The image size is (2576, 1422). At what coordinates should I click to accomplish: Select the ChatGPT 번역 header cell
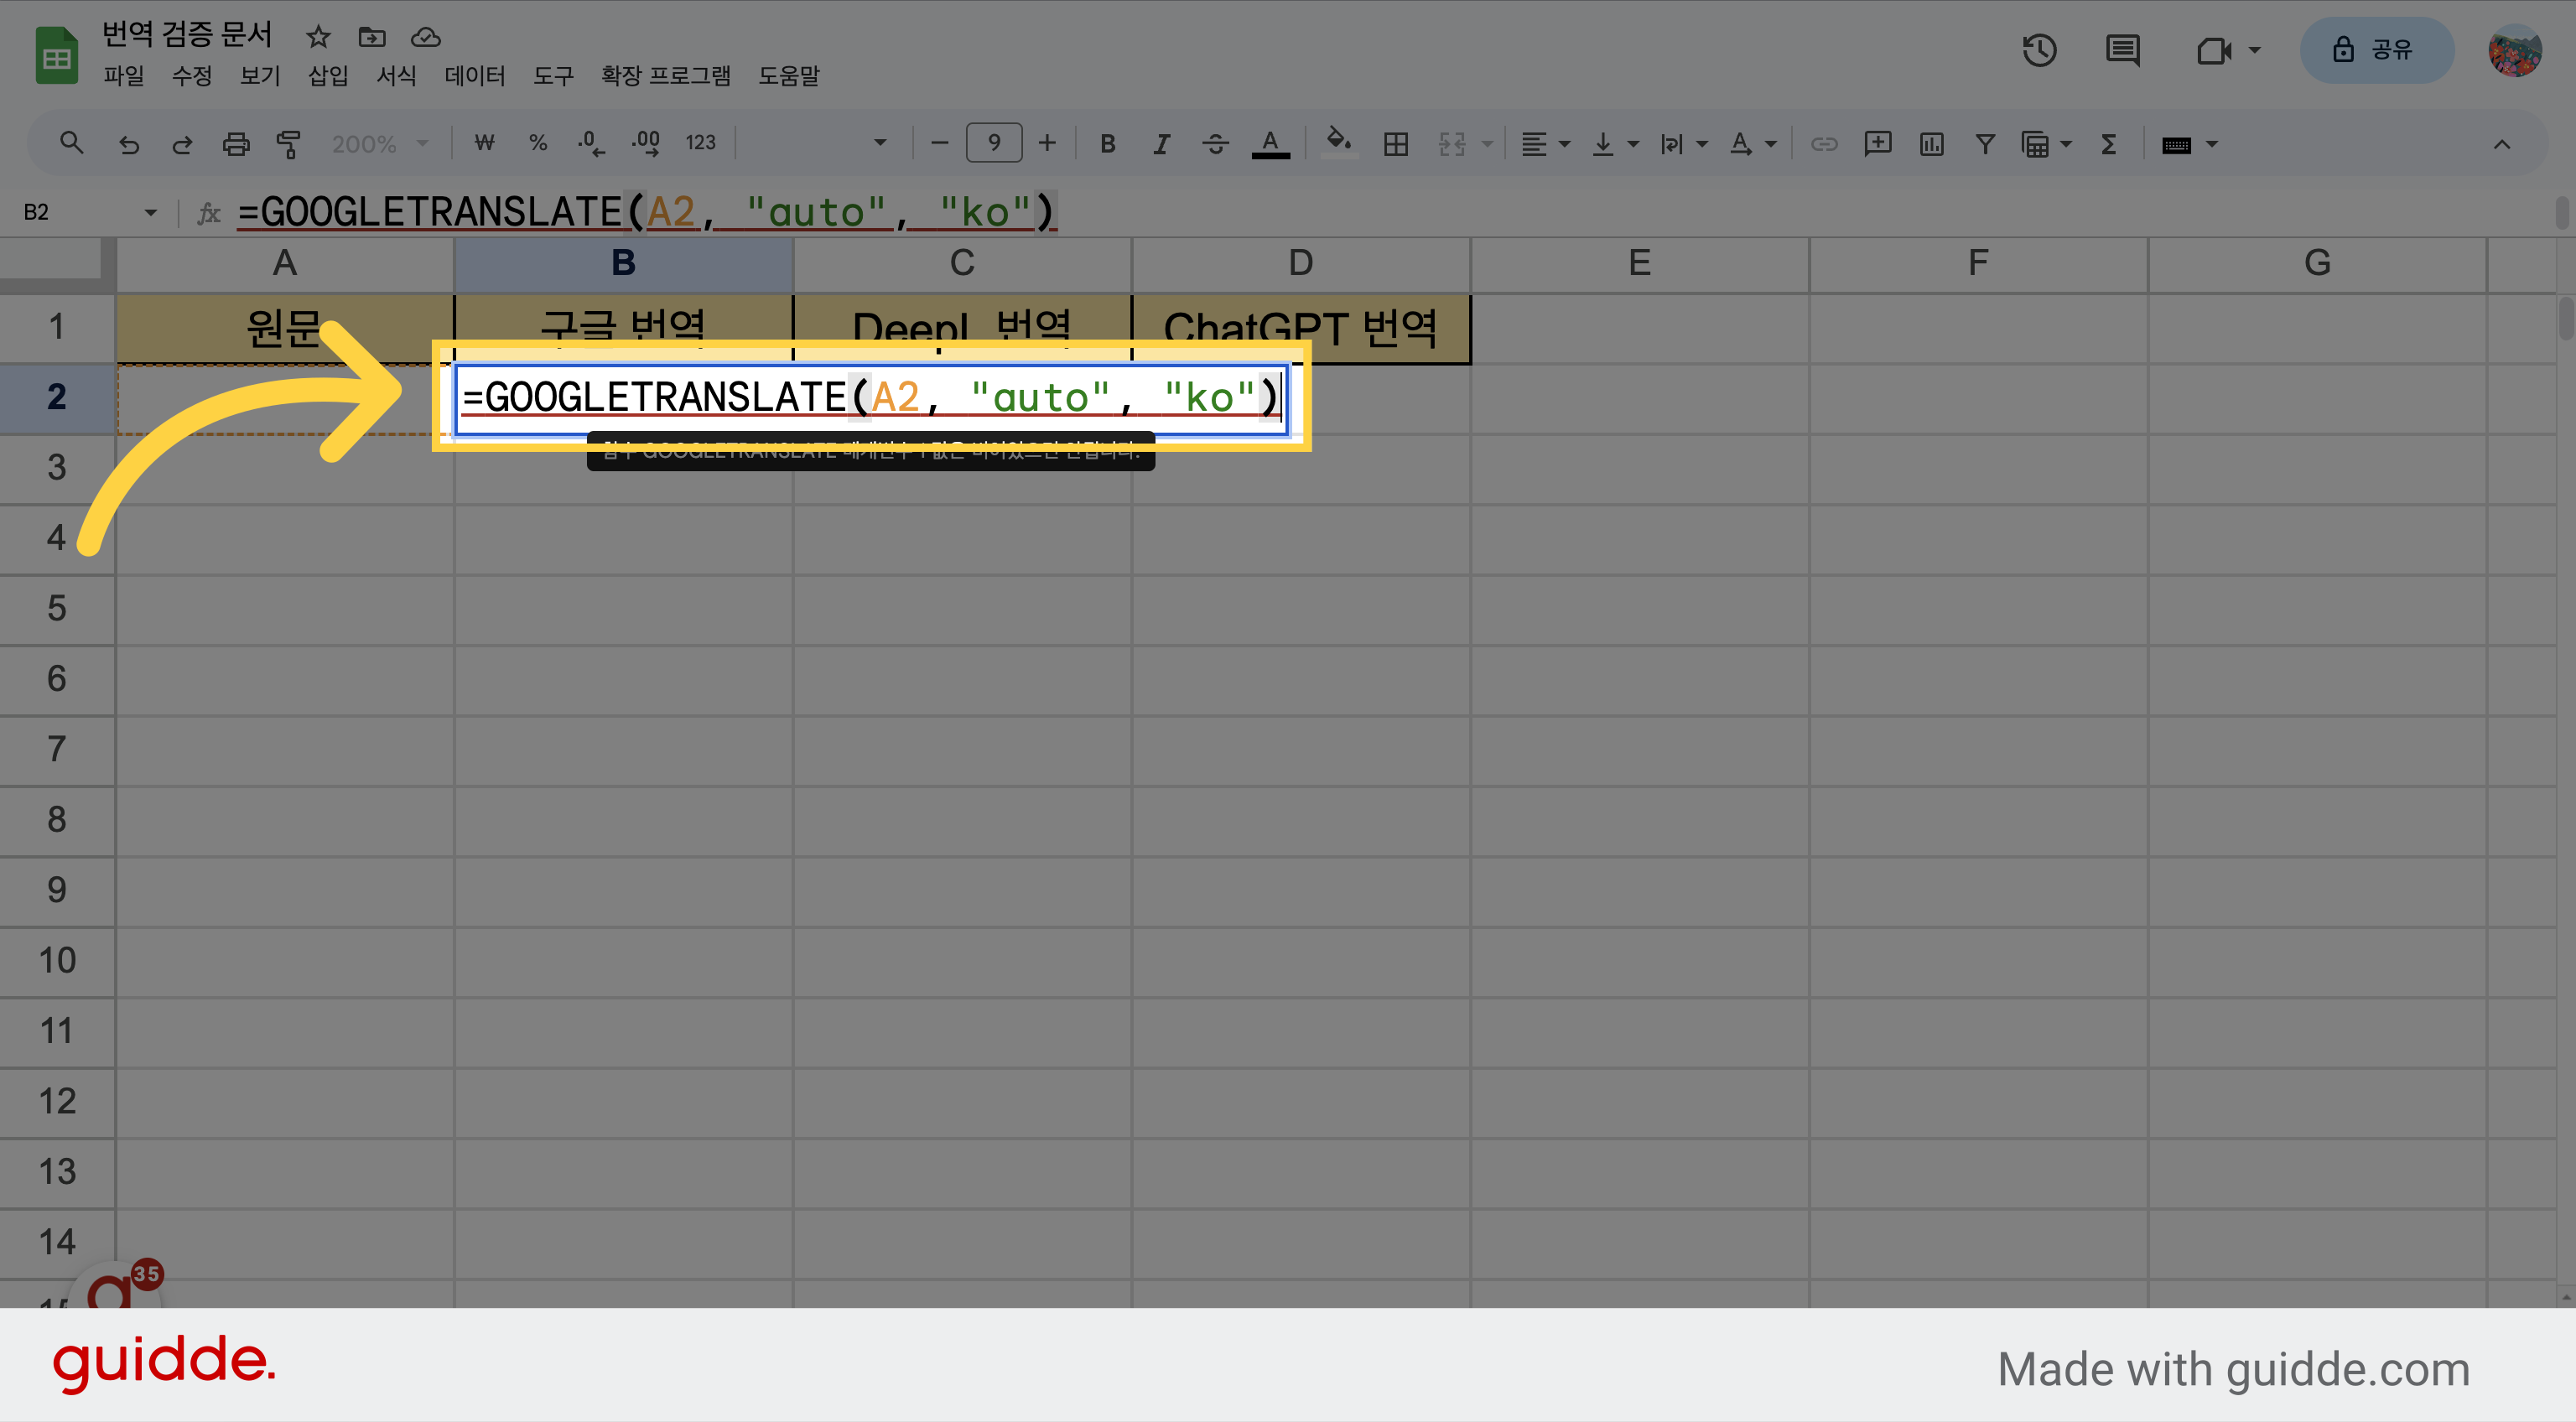[x=1300, y=328]
